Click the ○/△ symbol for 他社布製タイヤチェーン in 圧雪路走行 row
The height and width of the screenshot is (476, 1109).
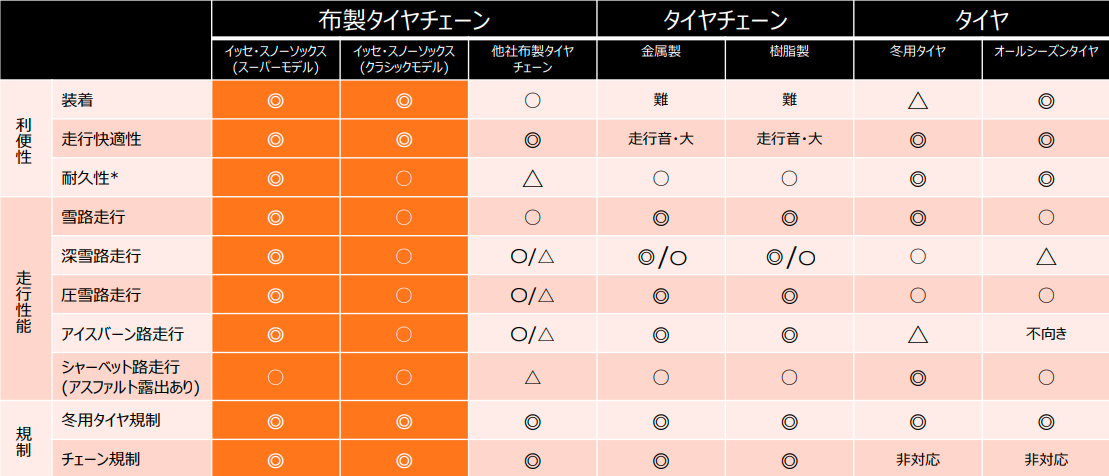click(x=533, y=296)
